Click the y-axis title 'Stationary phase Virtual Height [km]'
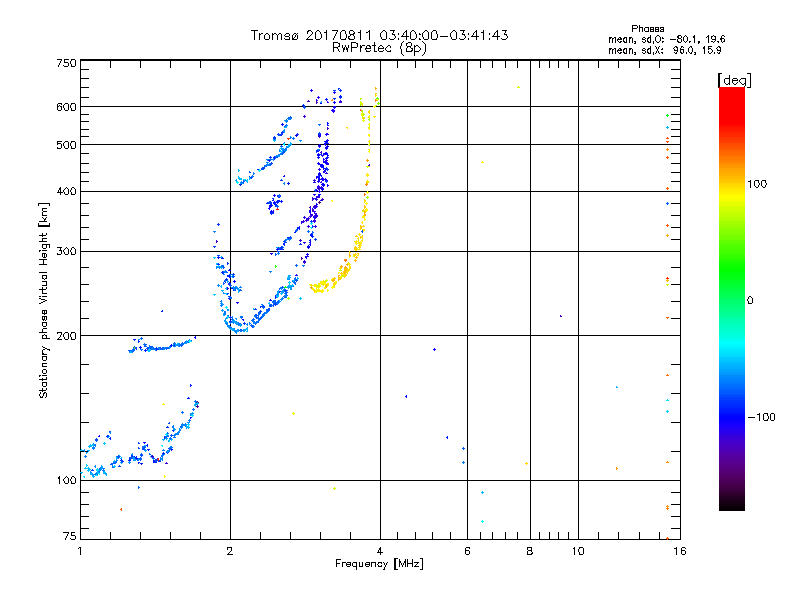Viewport: 800px width, 600px height. tap(43, 300)
